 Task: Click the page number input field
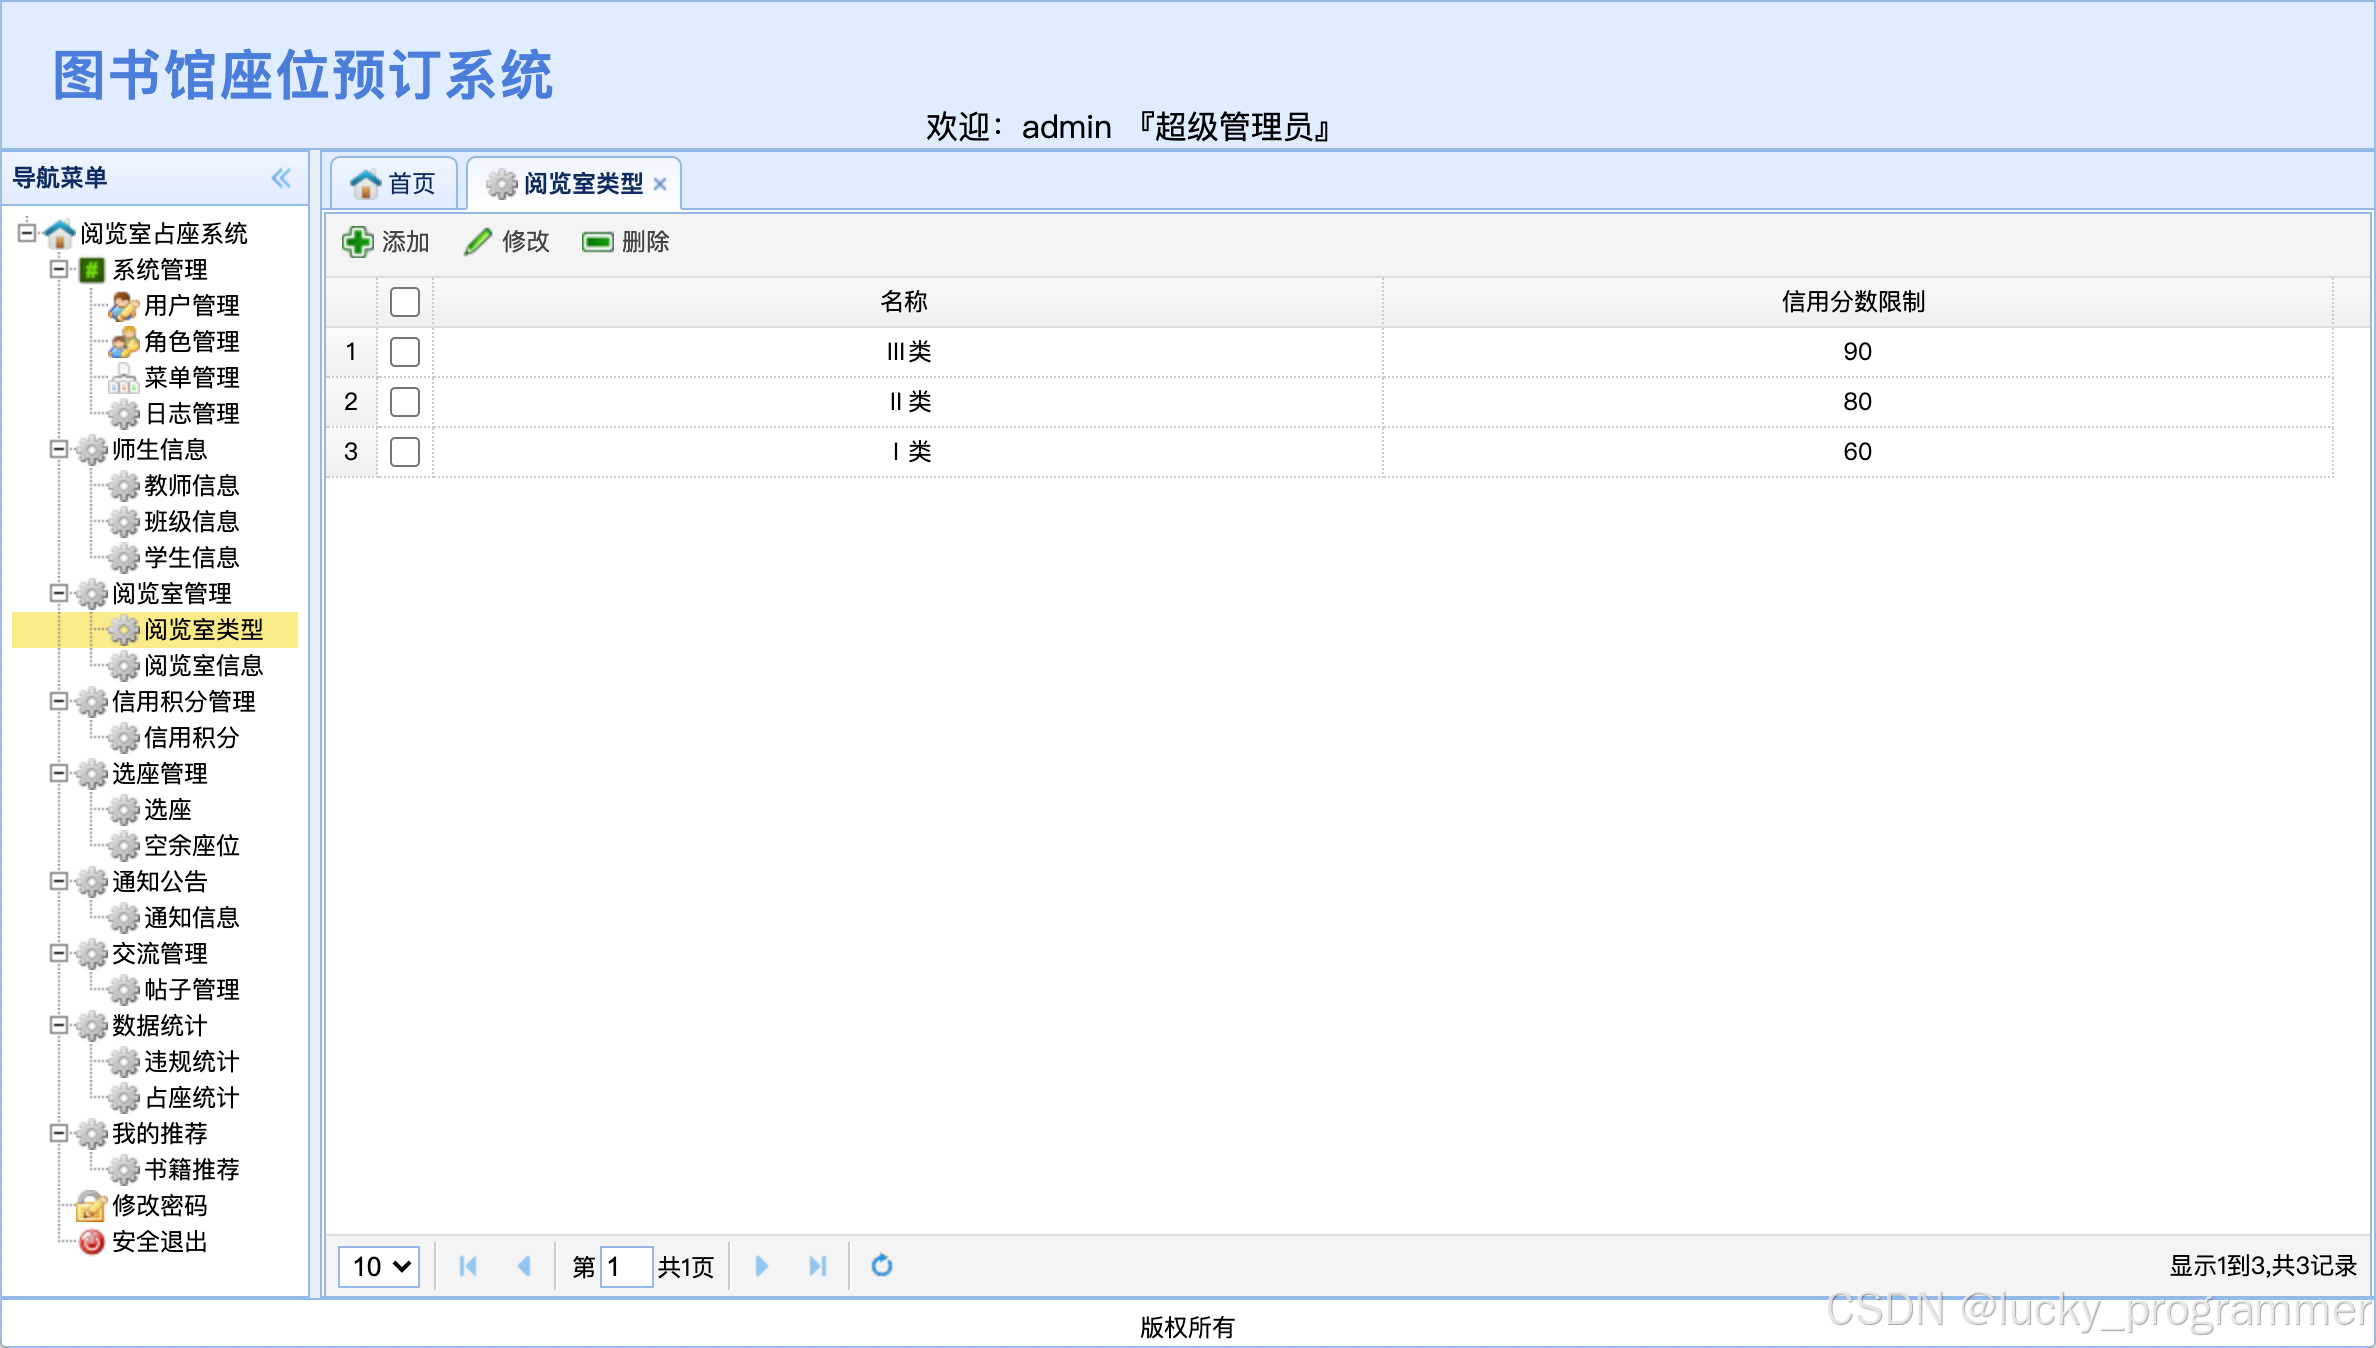point(627,1266)
